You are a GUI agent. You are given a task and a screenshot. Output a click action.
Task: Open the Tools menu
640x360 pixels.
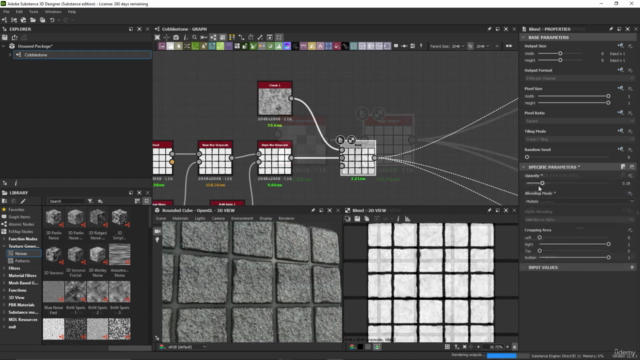click(33, 12)
